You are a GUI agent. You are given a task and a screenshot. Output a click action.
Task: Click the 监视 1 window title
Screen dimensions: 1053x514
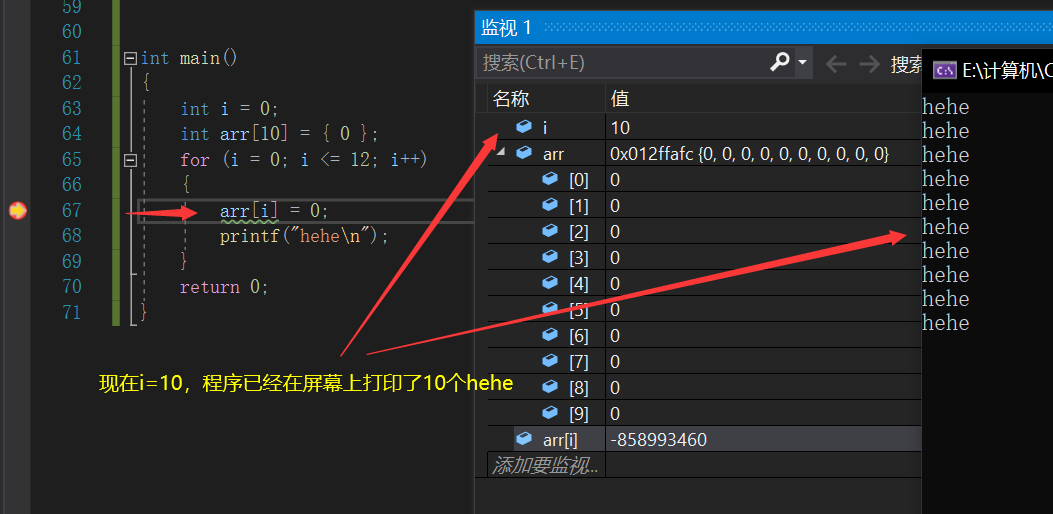506,28
